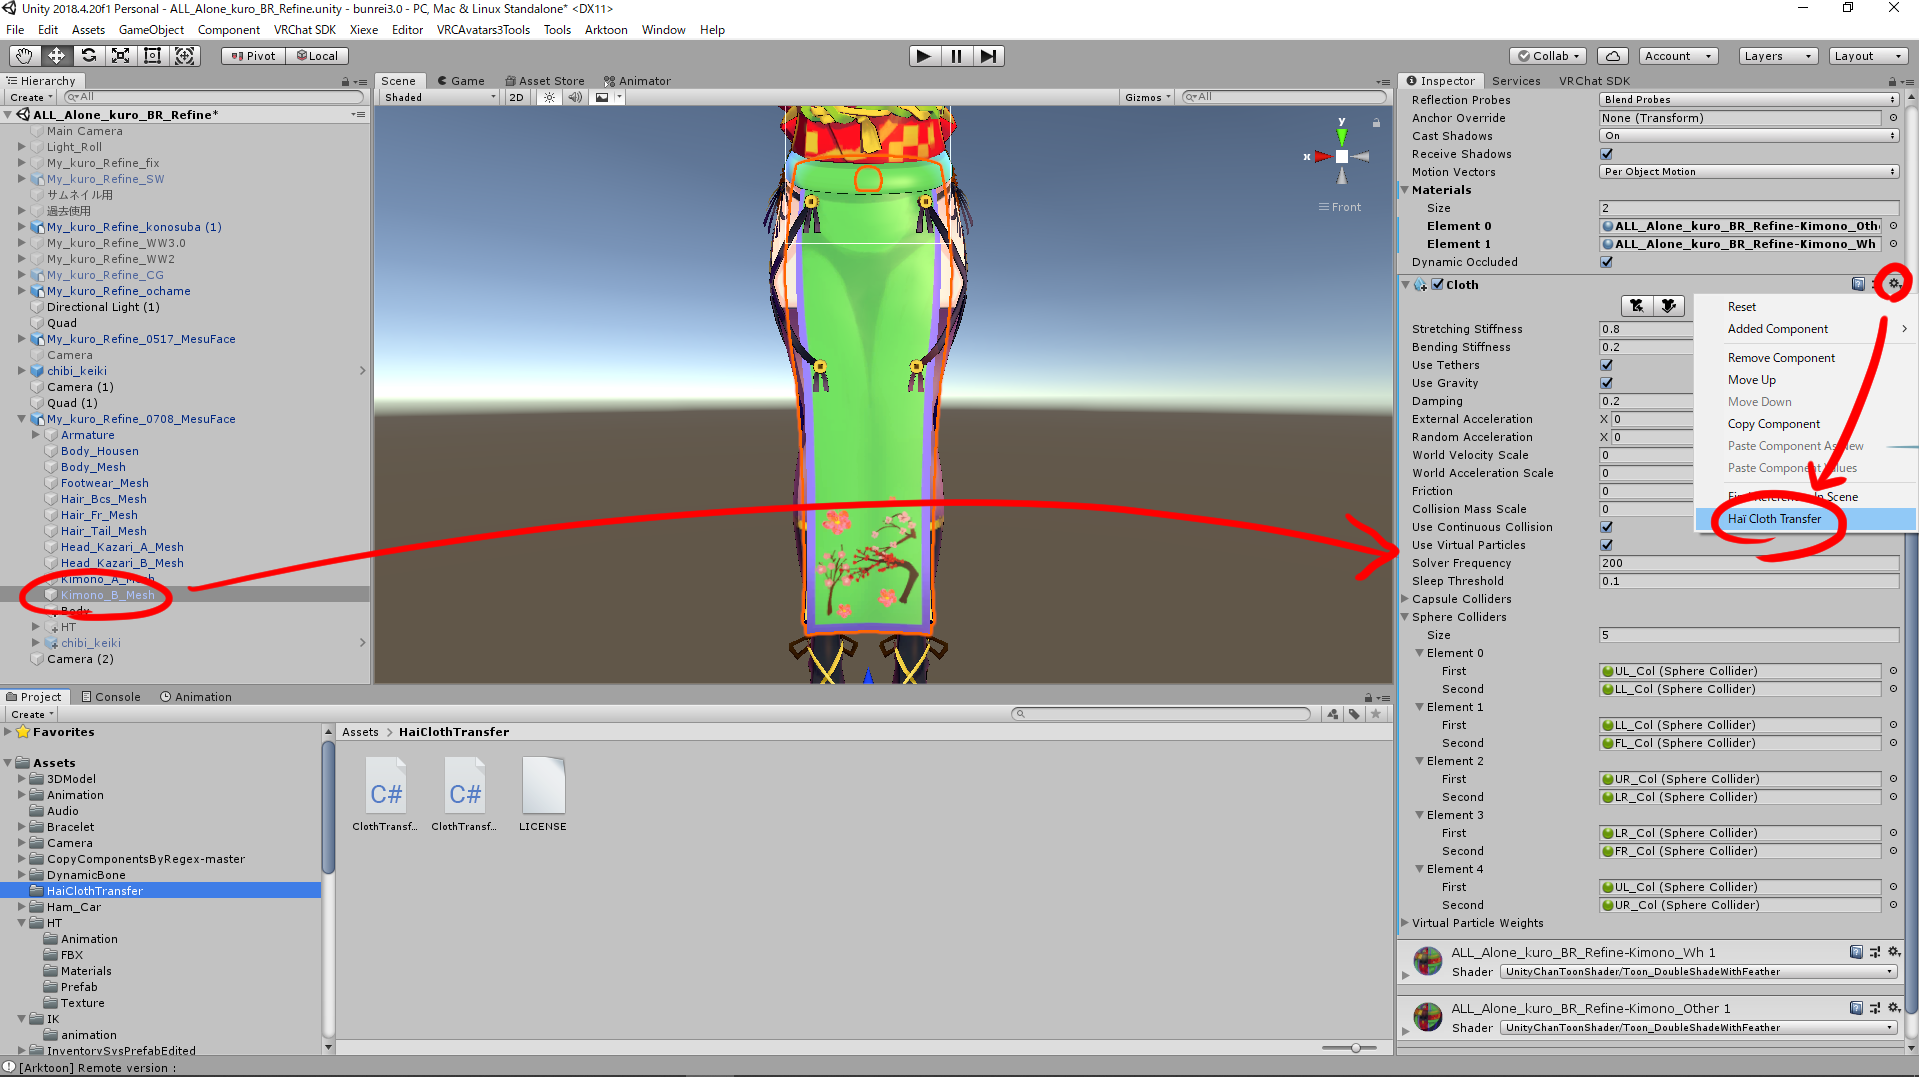
Task: Select Kimono_B_Mesh in Hierarchy
Action: (x=107, y=595)
